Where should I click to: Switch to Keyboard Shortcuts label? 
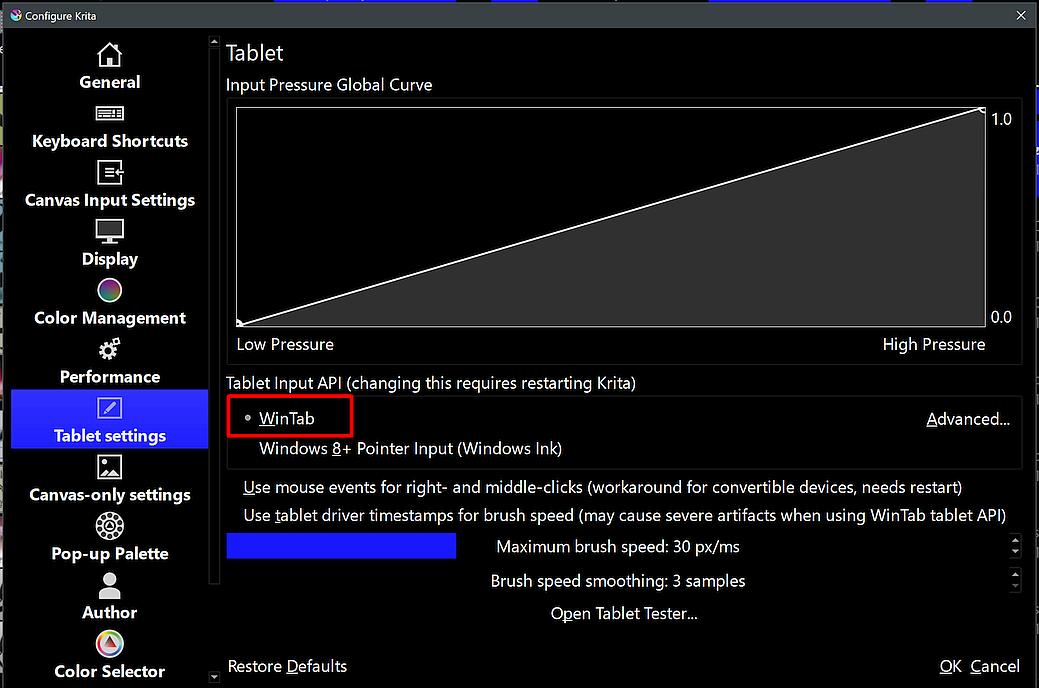[x=109, y=141]
